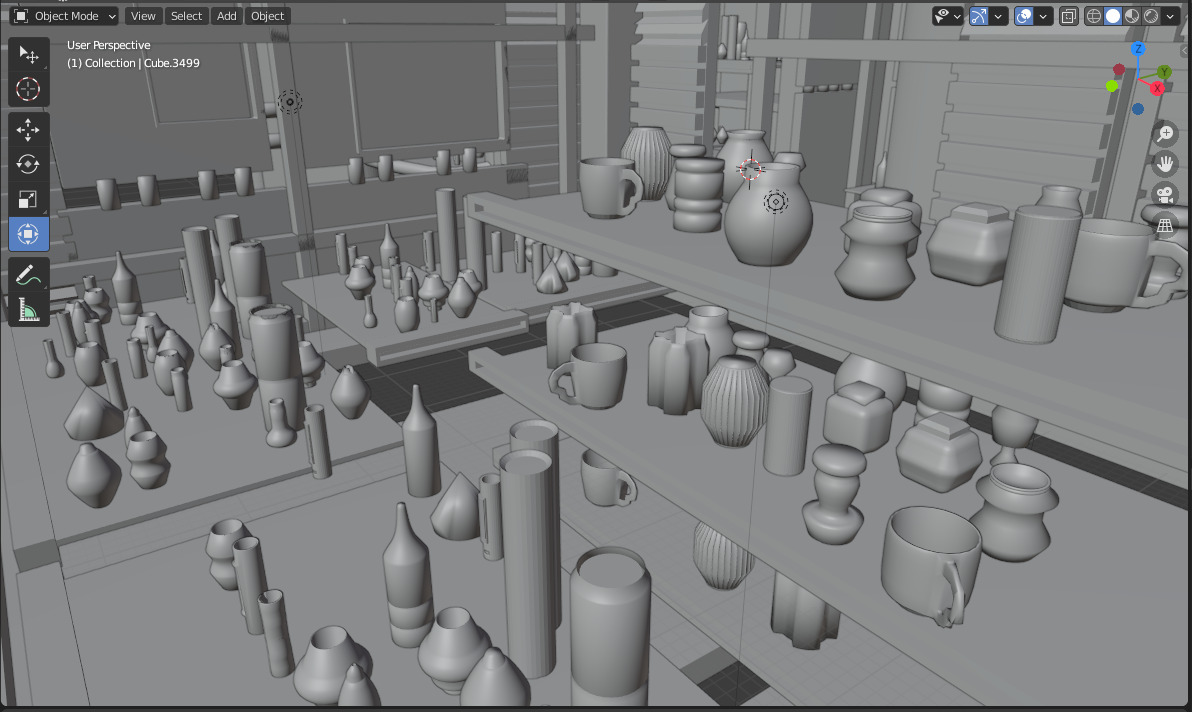Switch perspective/orthographic grid icon
1192x712 pixels.
coord(1165,224)
